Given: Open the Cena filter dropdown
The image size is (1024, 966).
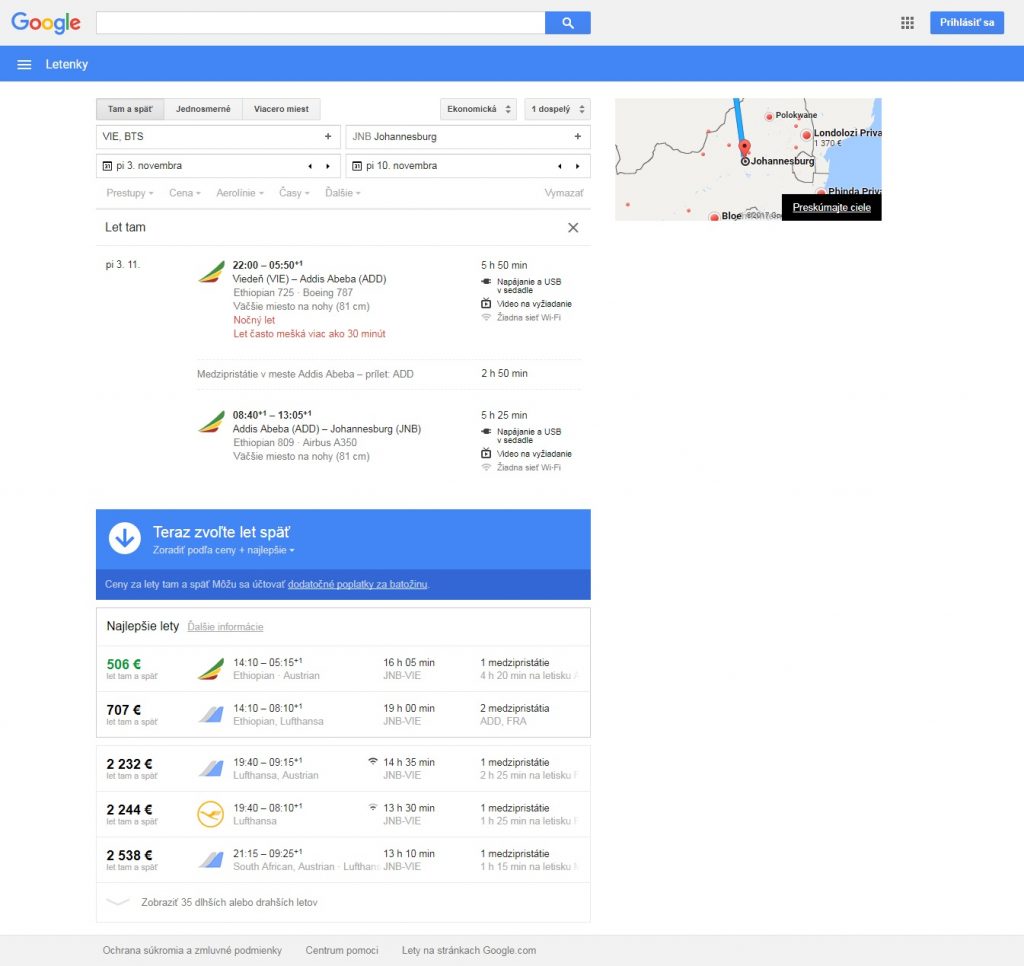Looking at the screenshot, I should (185, 193).
